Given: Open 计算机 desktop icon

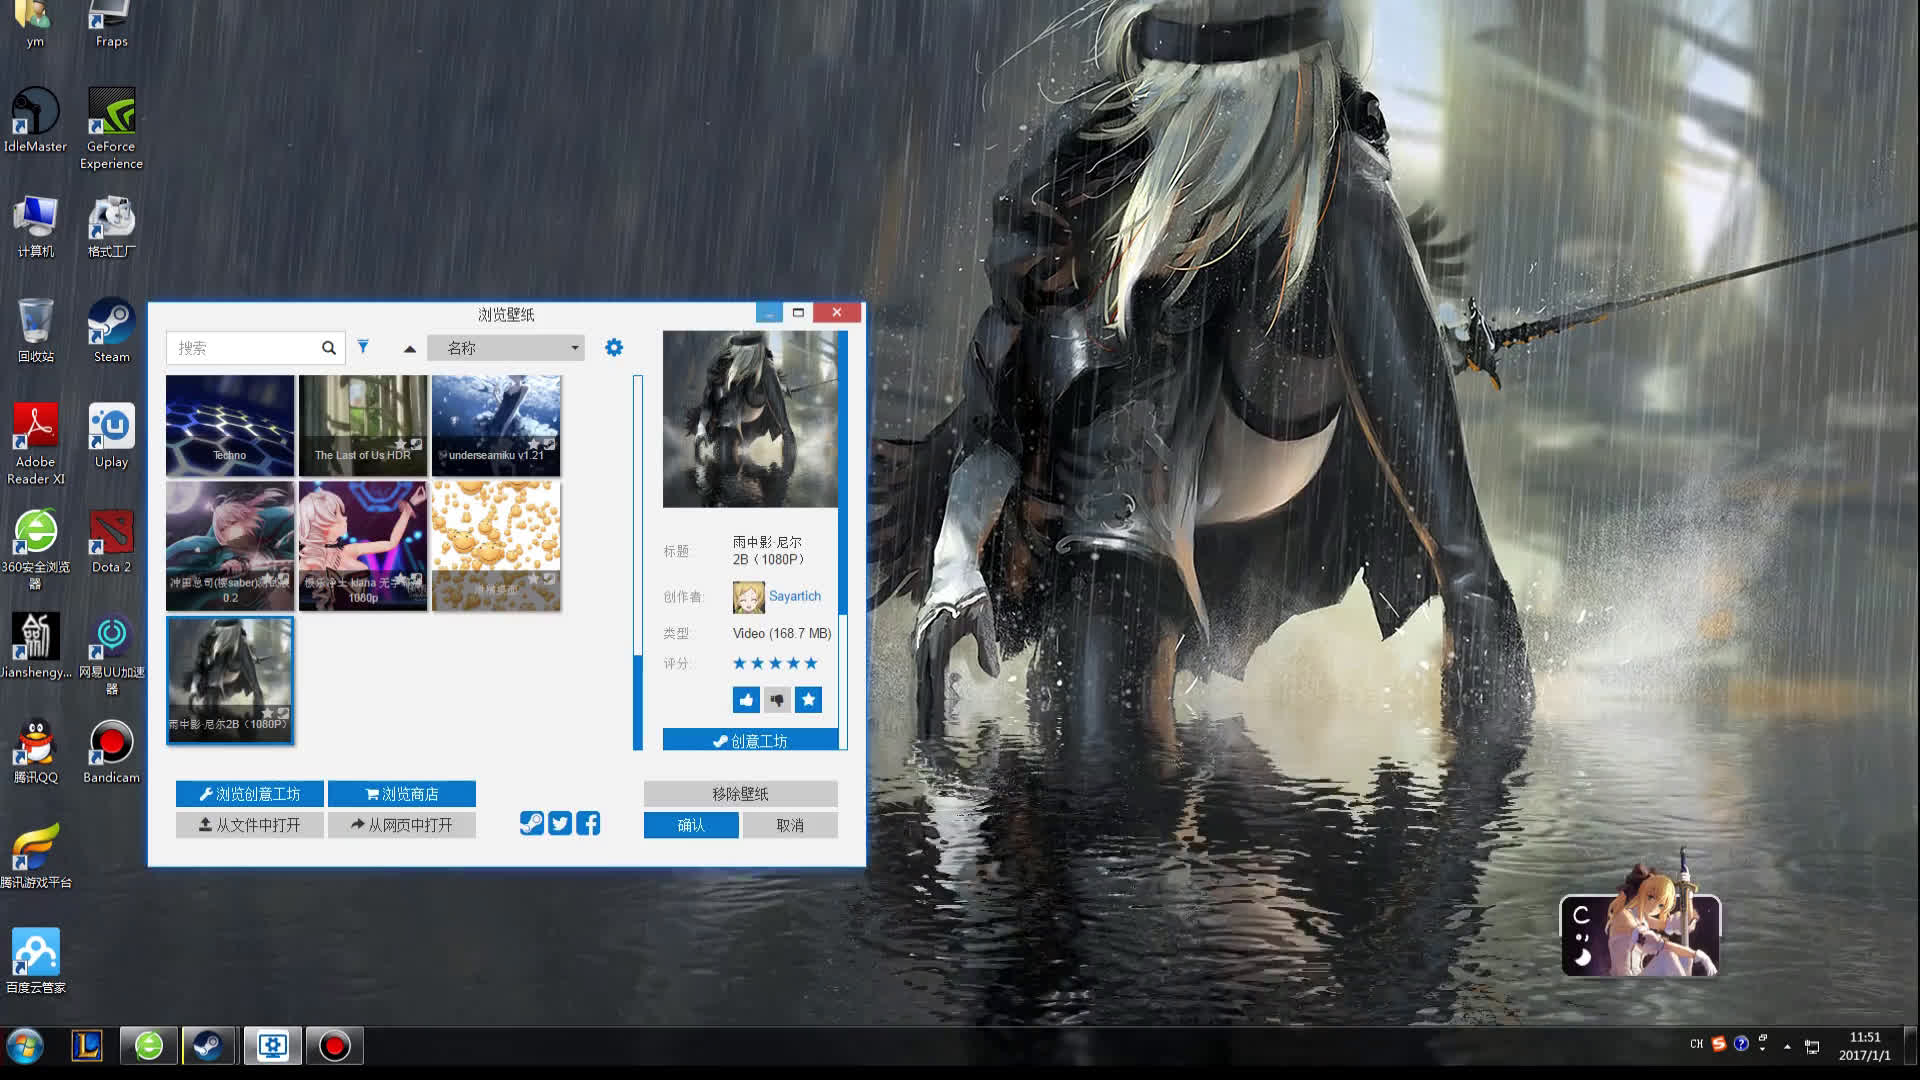Looking at the screenshot, I should click(x=36, y=226).
